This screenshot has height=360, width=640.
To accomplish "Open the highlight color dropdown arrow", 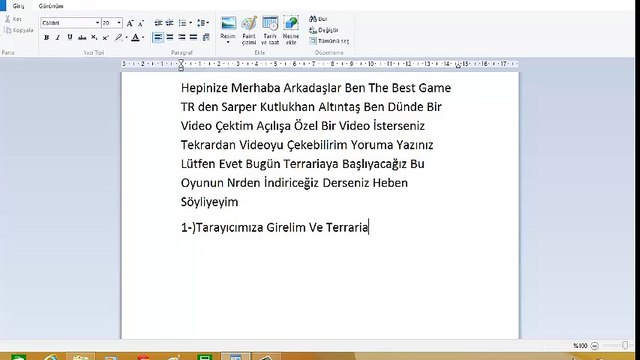I will (126, 38).
